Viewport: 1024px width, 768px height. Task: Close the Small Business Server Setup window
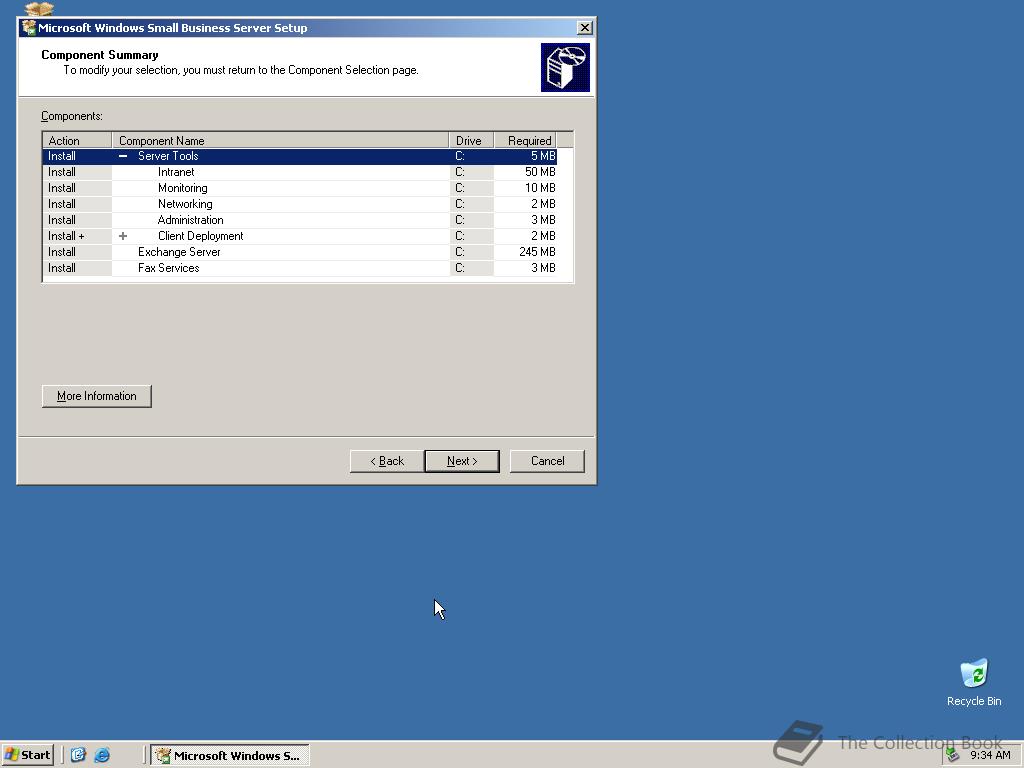tap(584, 27)
